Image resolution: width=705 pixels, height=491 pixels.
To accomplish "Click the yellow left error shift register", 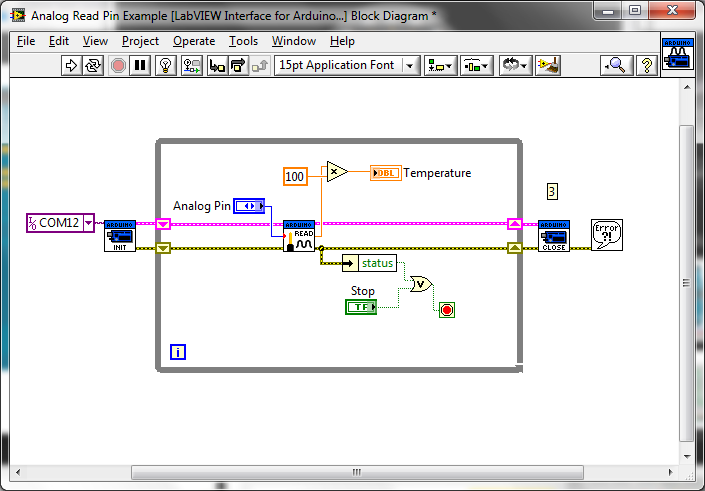I will tap(163, 248).
